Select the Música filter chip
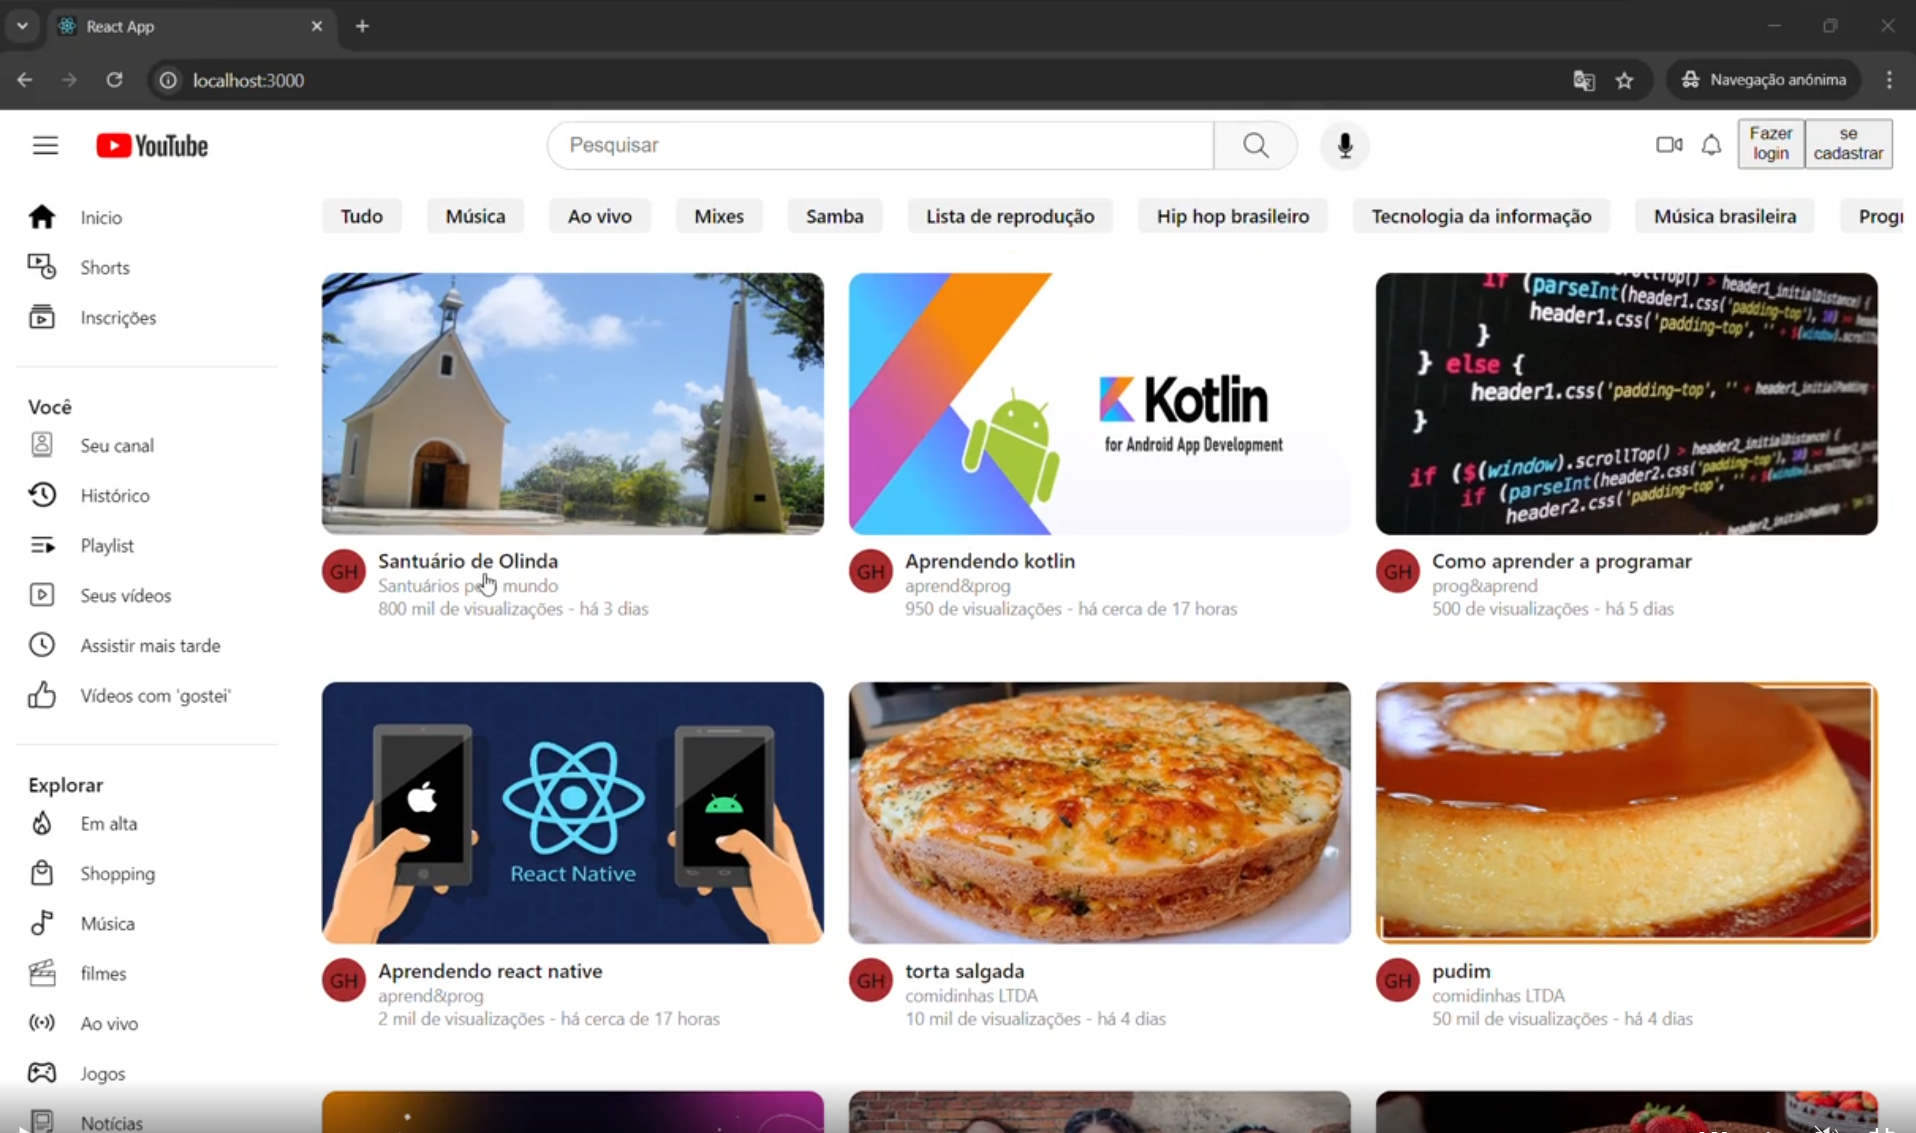Image resolution: width=1916 pixels, height=1133 pixels. coord(475,217)
